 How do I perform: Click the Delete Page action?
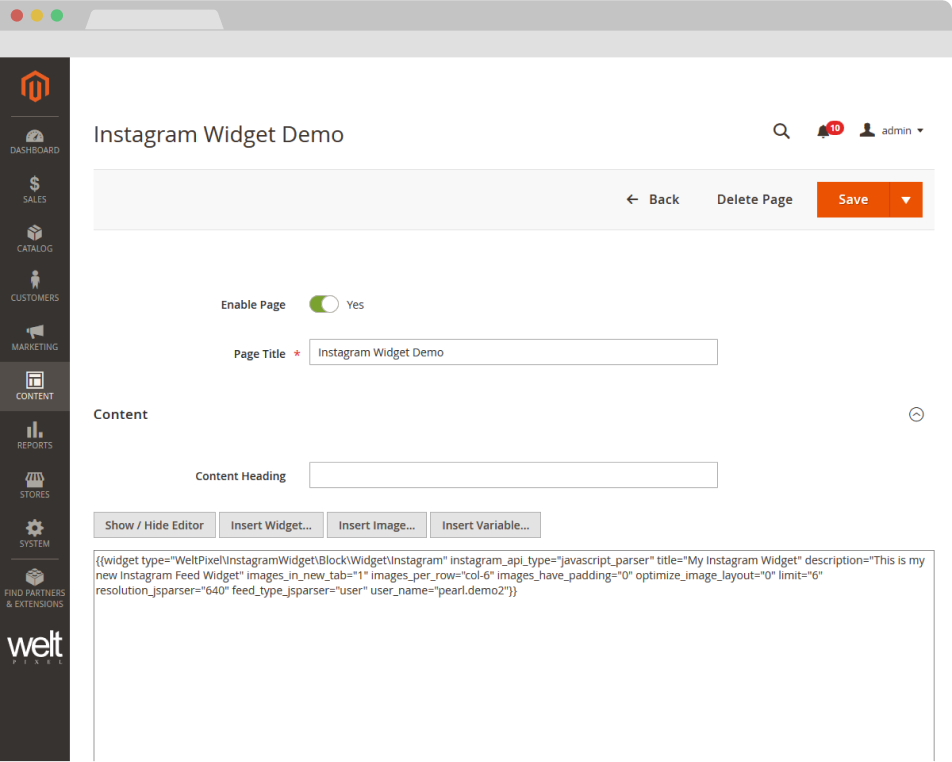pyautogui.click(x=754, y=199)
